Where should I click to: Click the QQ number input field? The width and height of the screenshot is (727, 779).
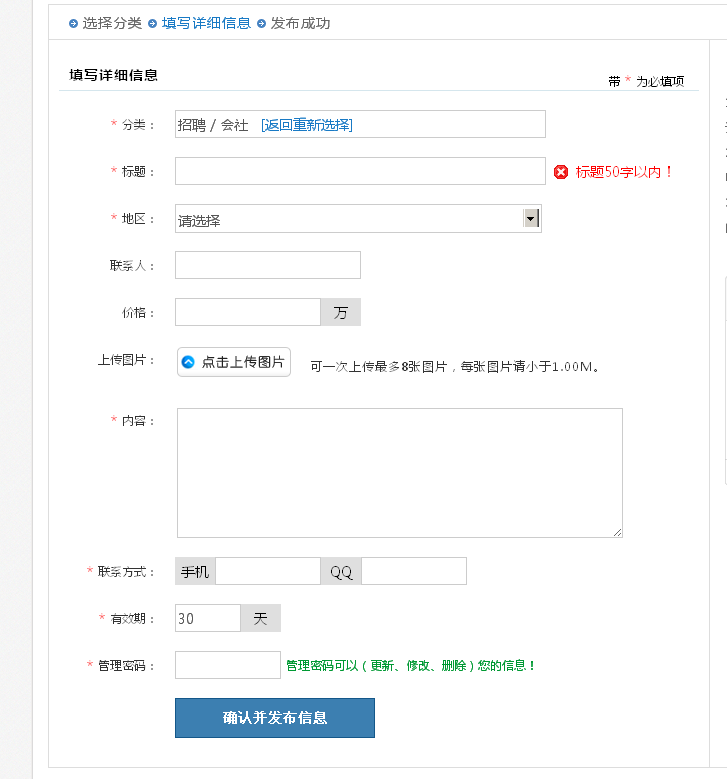coord(413,571)
